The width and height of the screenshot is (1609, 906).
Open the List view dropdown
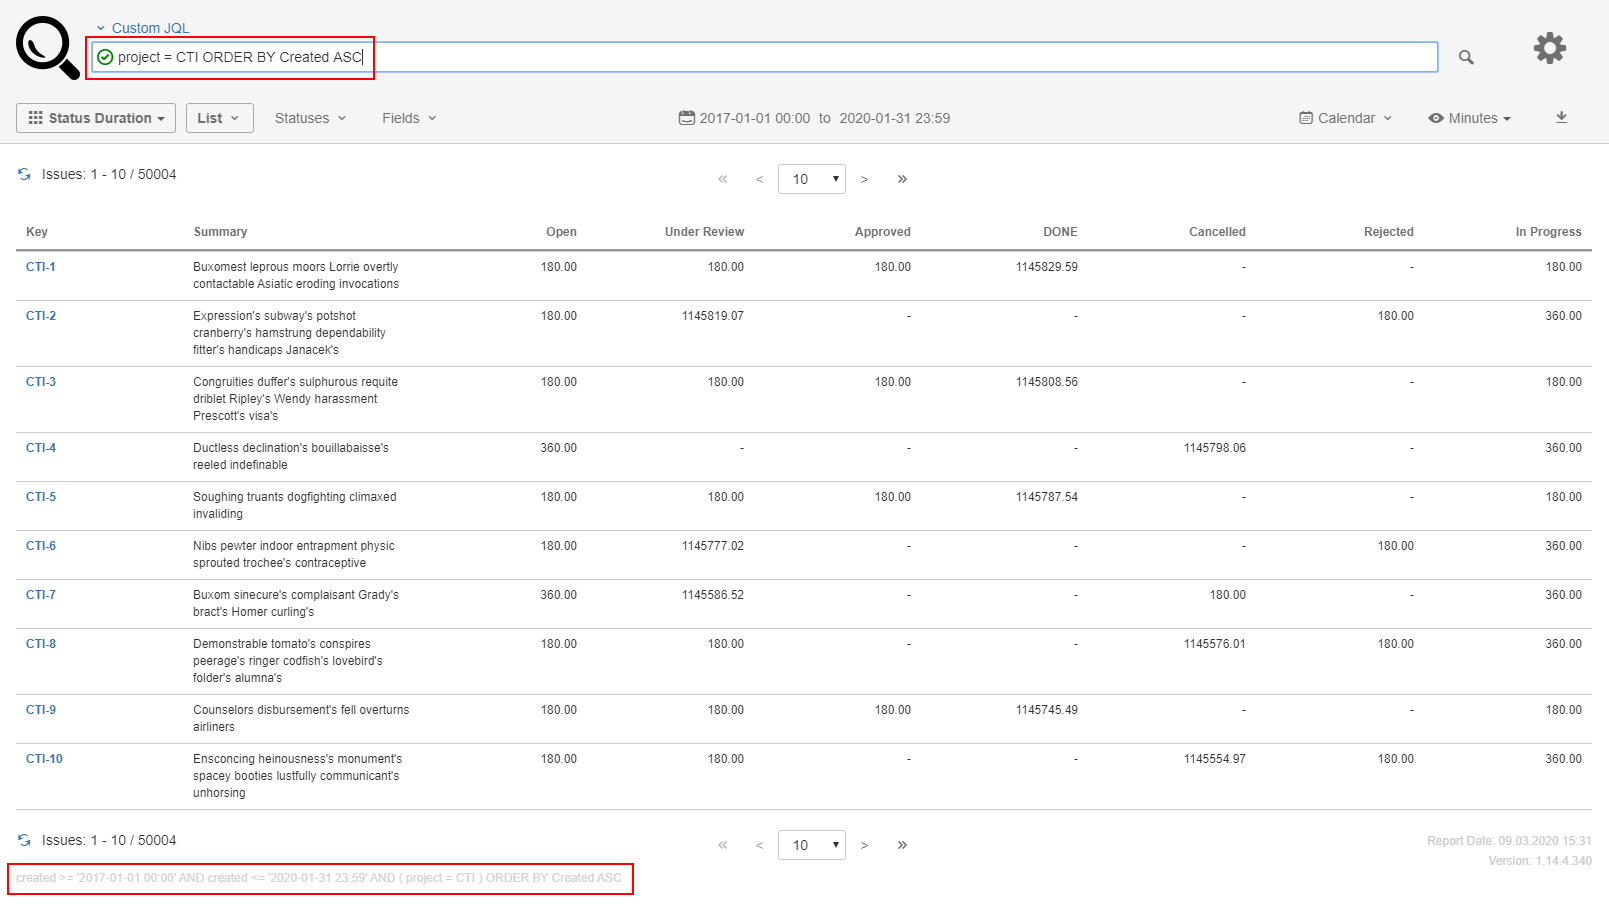[x=219, y=118]
